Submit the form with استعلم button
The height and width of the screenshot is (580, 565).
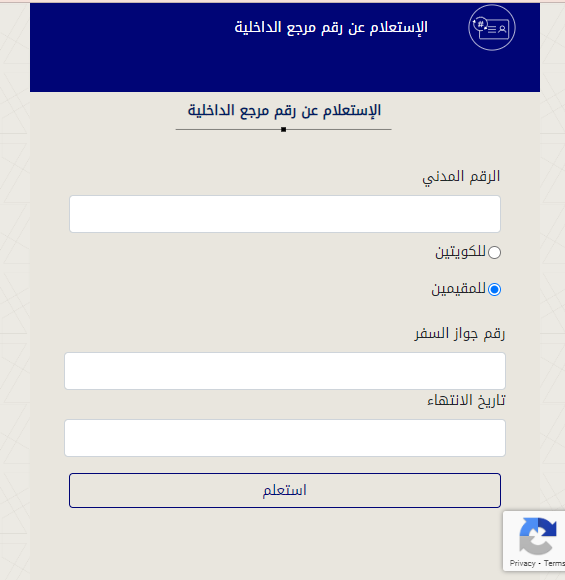[285, 490]
